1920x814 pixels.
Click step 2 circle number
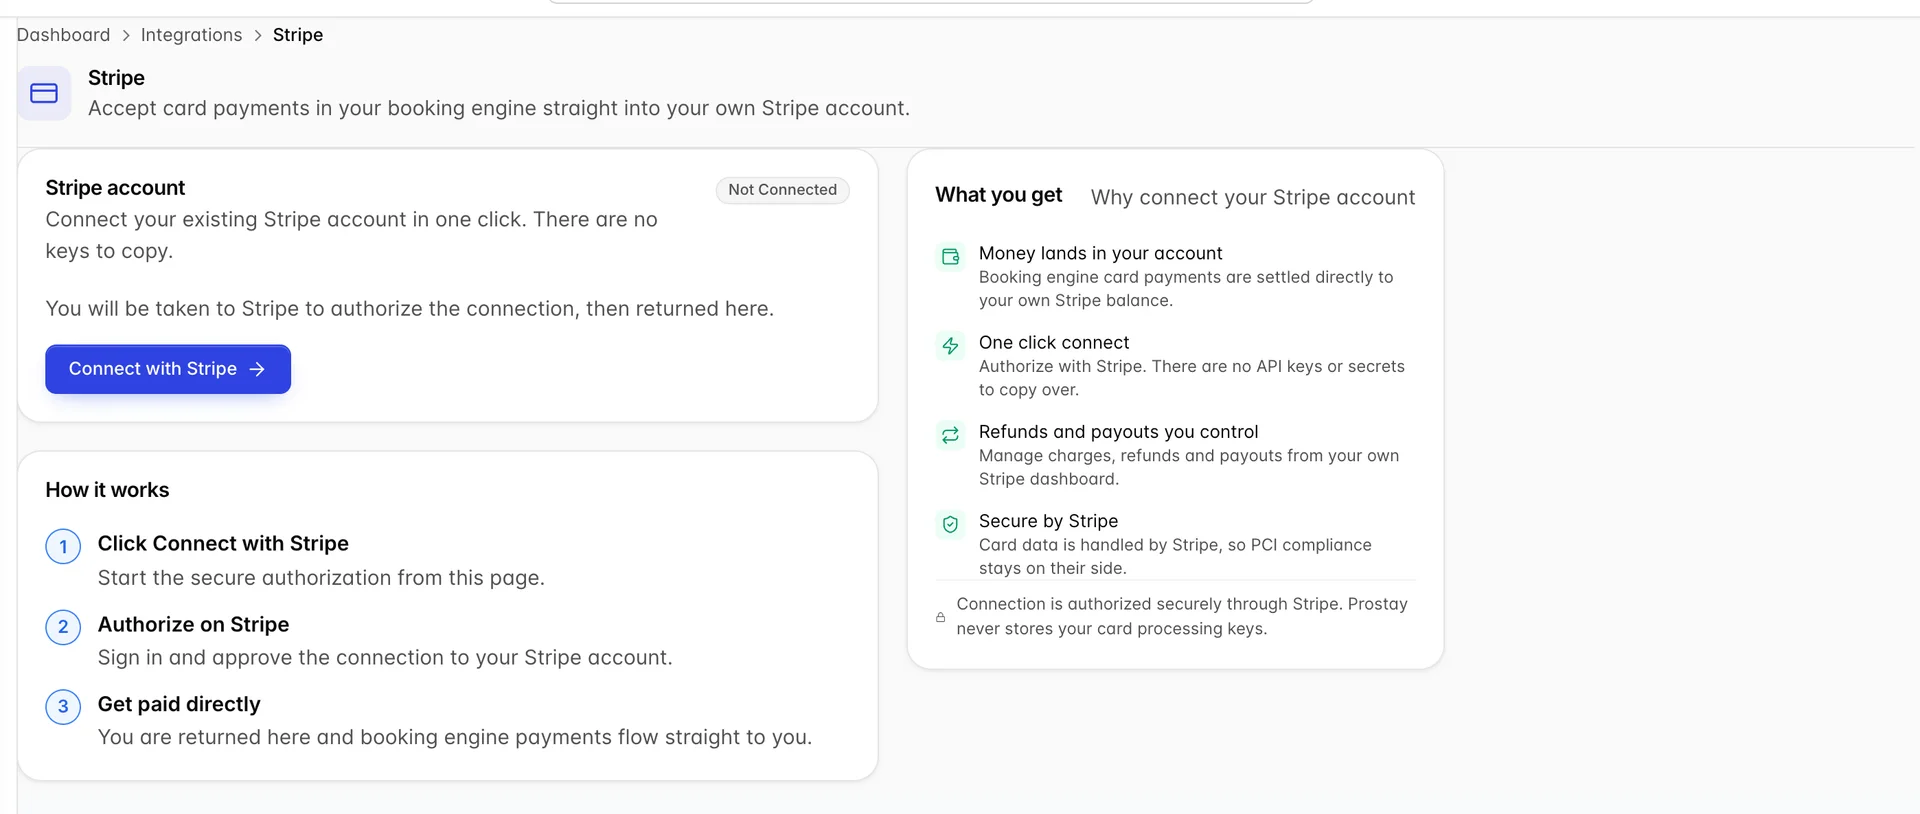click(x=63, y=627)
